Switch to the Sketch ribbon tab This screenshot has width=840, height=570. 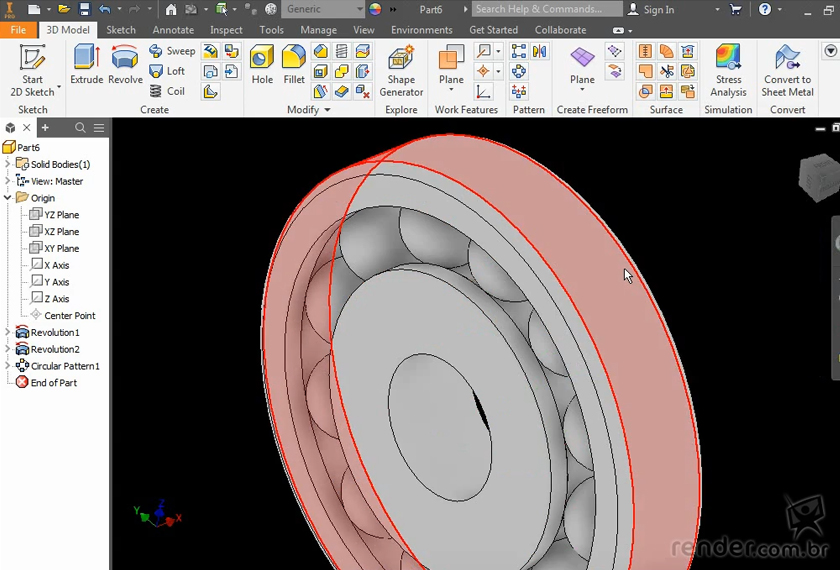tap(121, 30)
